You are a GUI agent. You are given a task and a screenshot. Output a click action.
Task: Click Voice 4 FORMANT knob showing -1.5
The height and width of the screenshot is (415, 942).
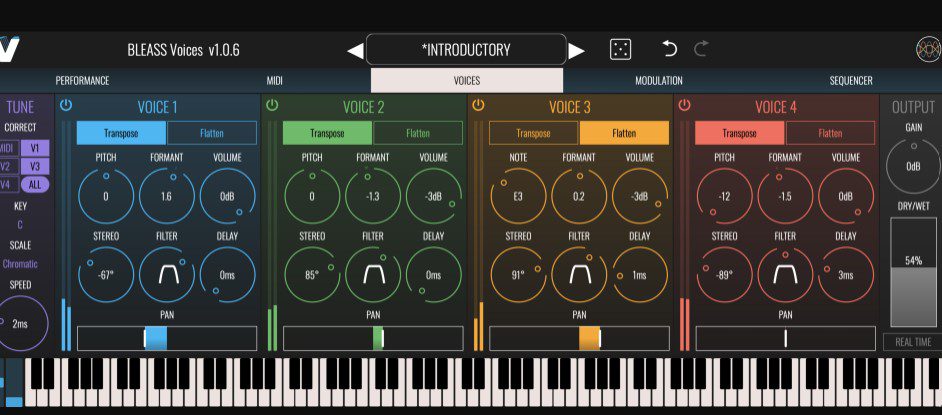[785, 196]
